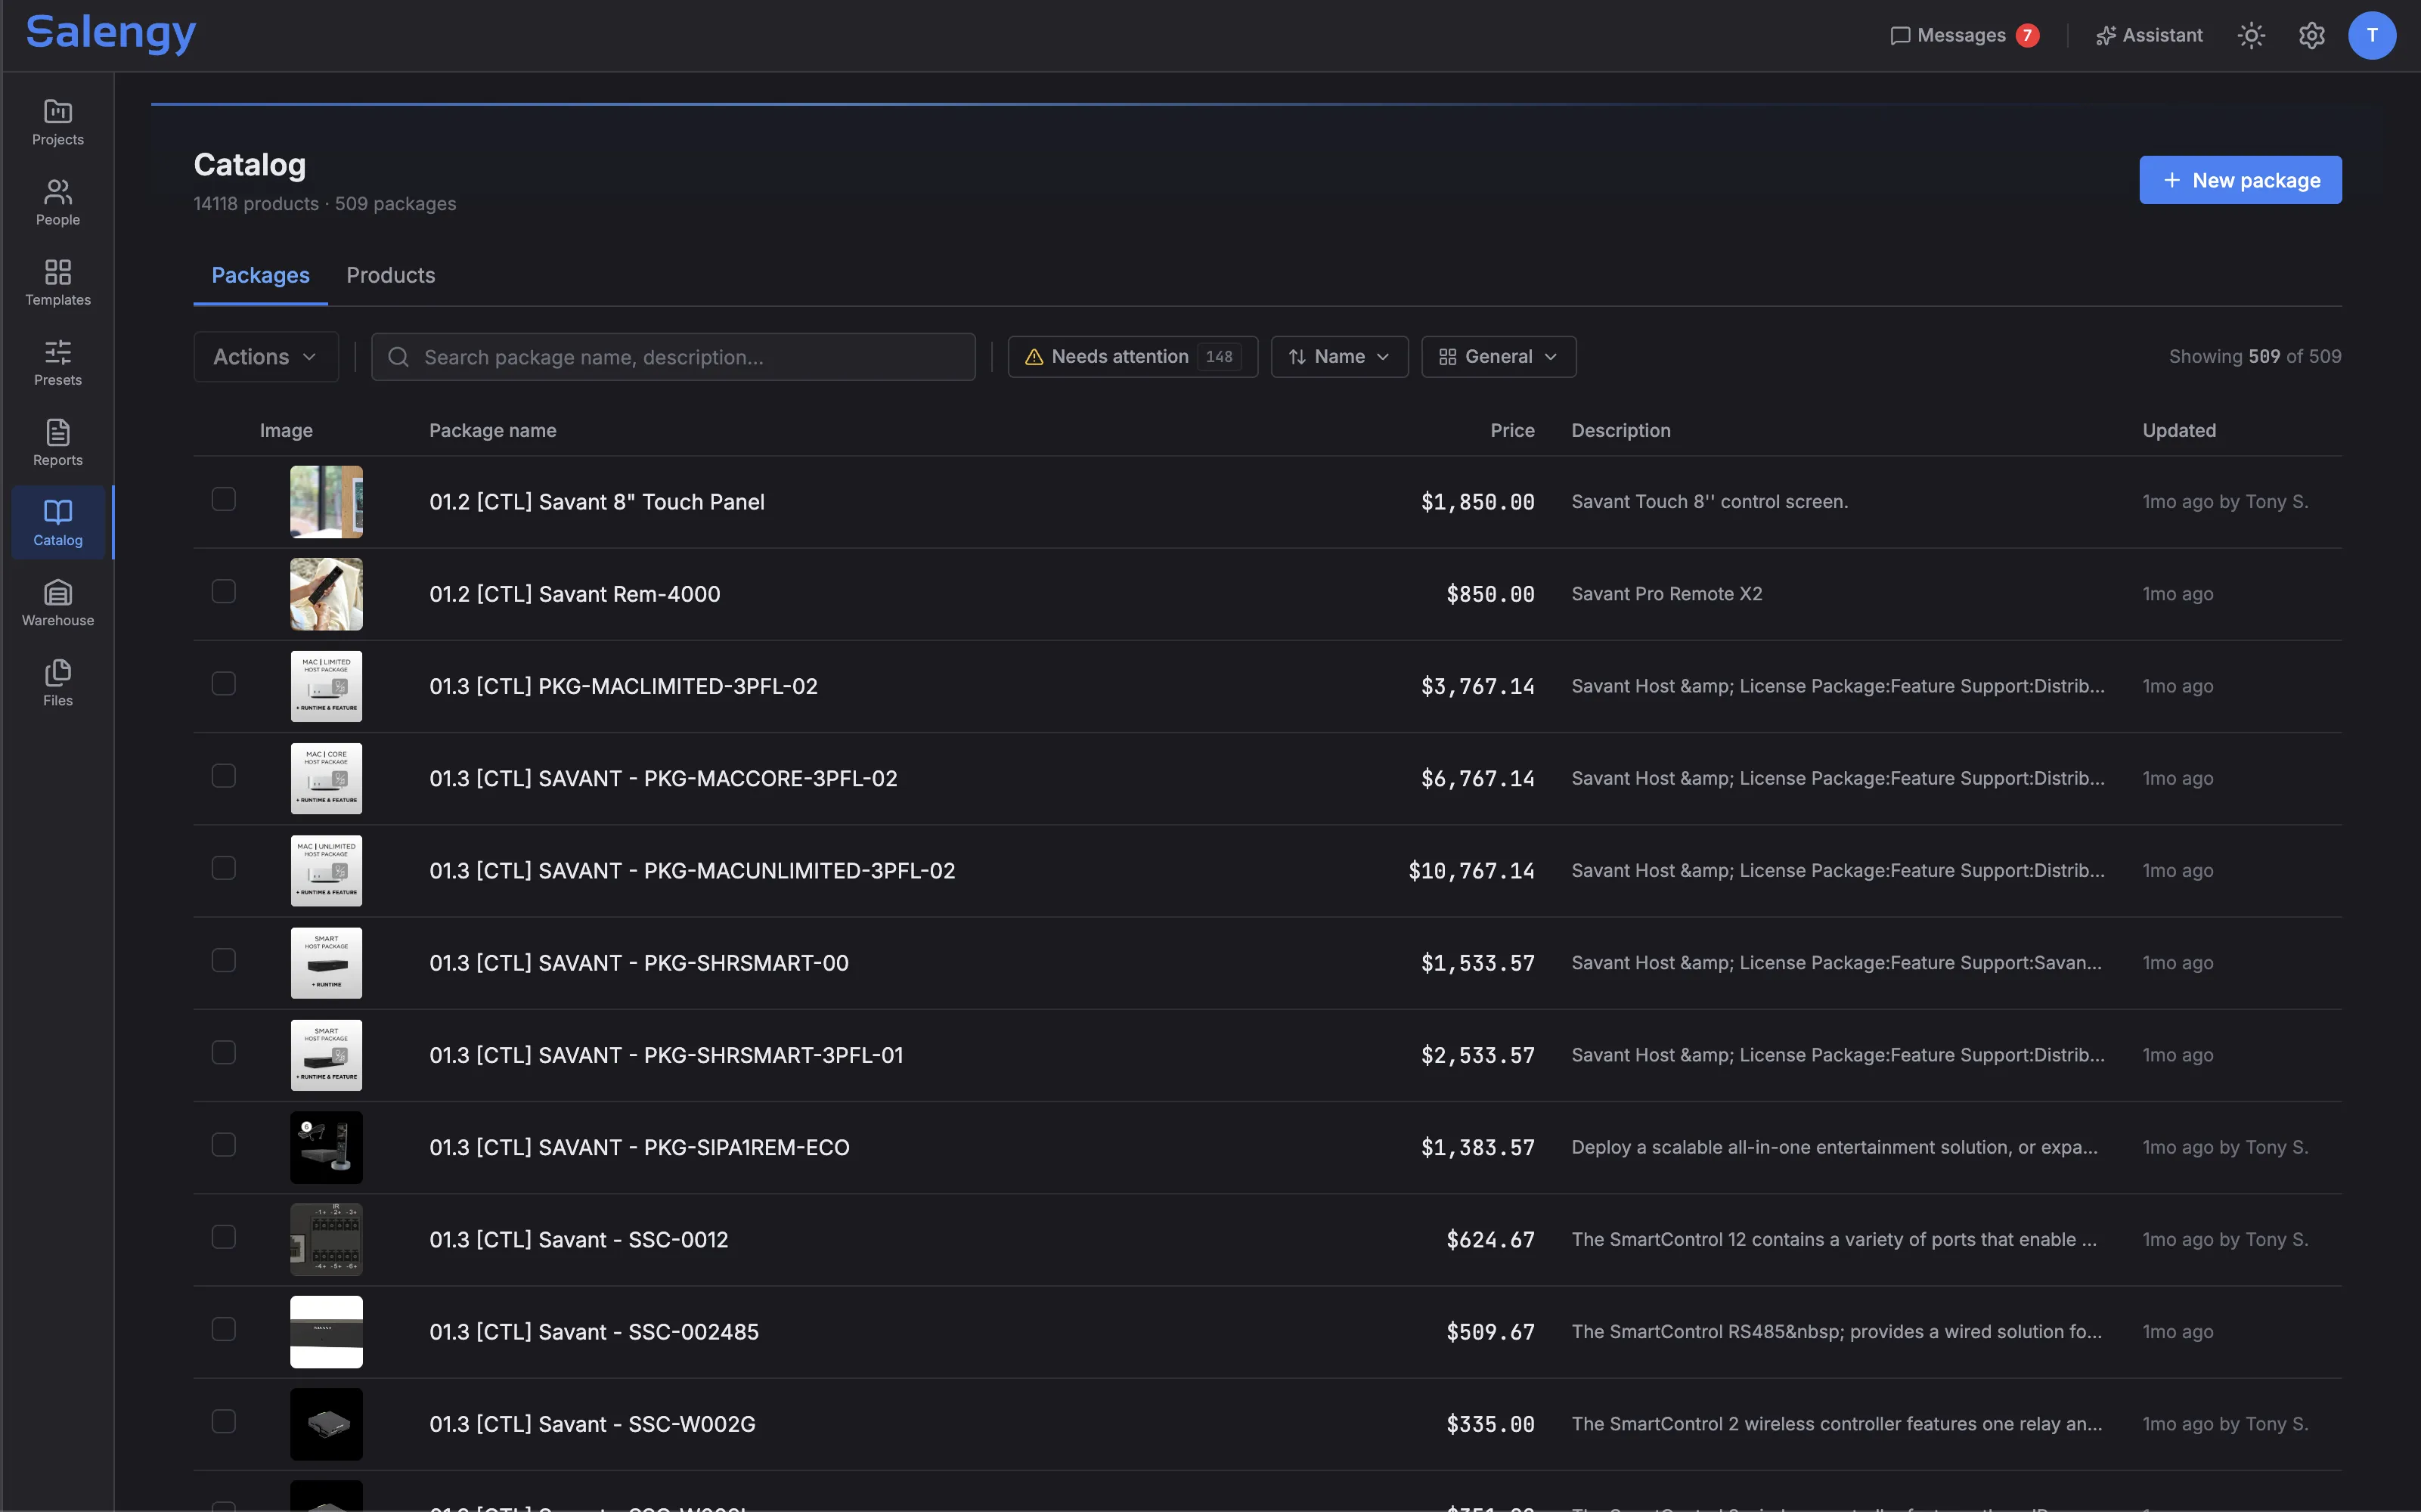Image resolution: width=2421 pixels, height=1512 pixels.
Task: View the MAC LIMITED host package image
Action: 326,686
